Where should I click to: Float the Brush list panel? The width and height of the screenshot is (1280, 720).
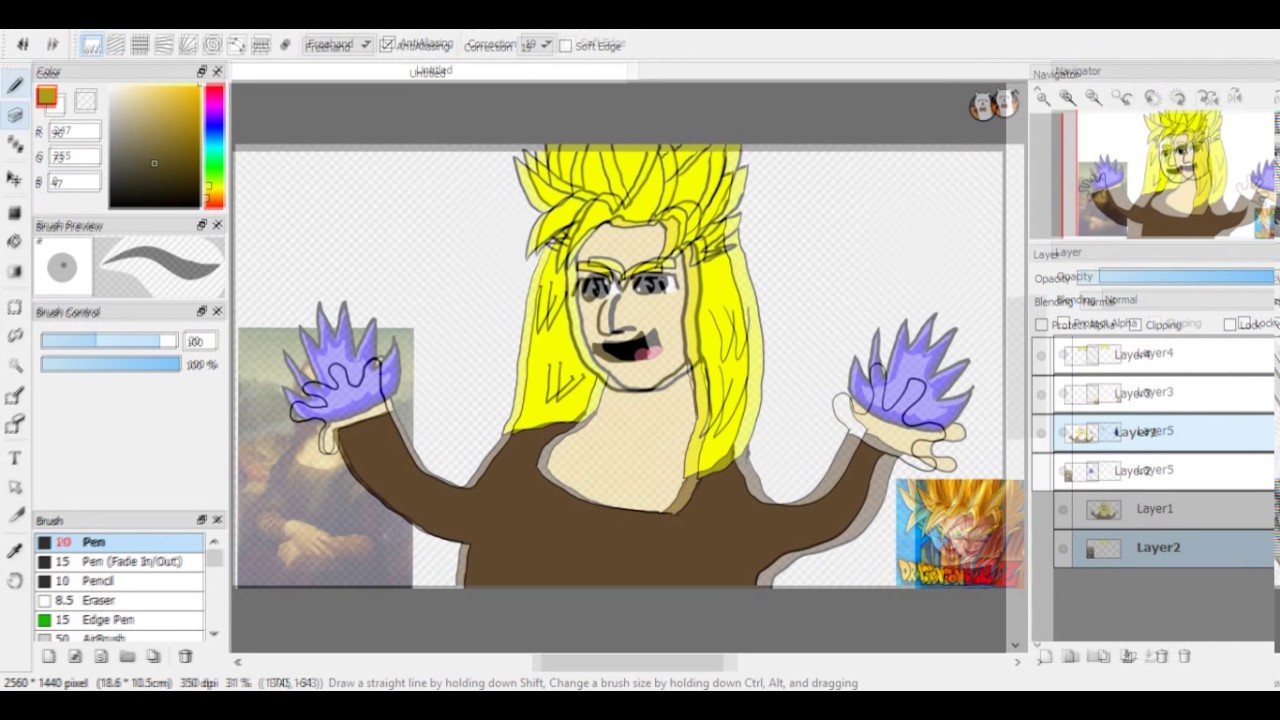[x=201, y=520]
